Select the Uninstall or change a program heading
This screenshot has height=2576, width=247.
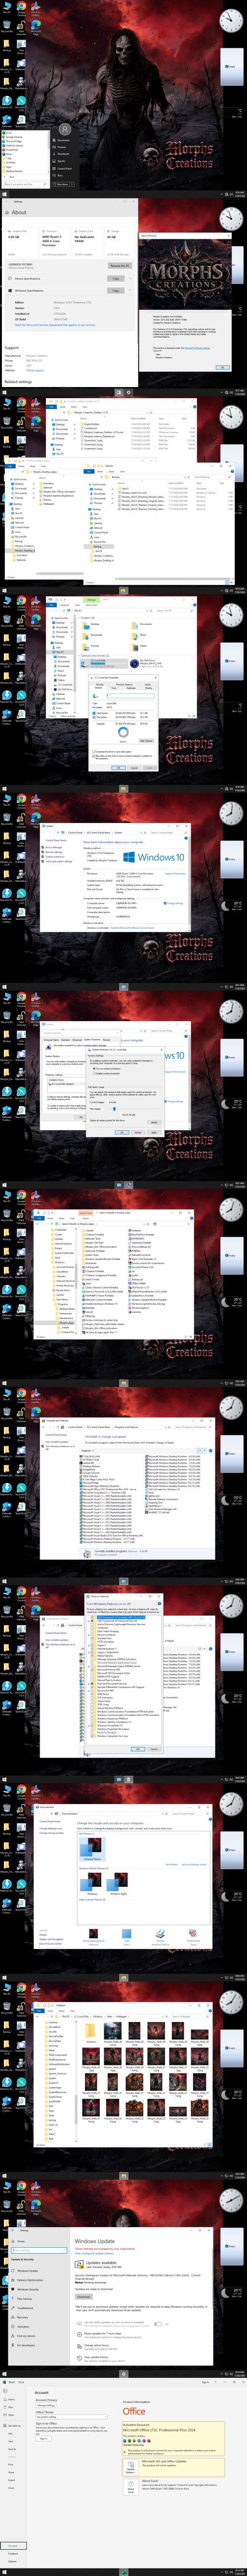pyautogui.click(x=106, y=1436)
